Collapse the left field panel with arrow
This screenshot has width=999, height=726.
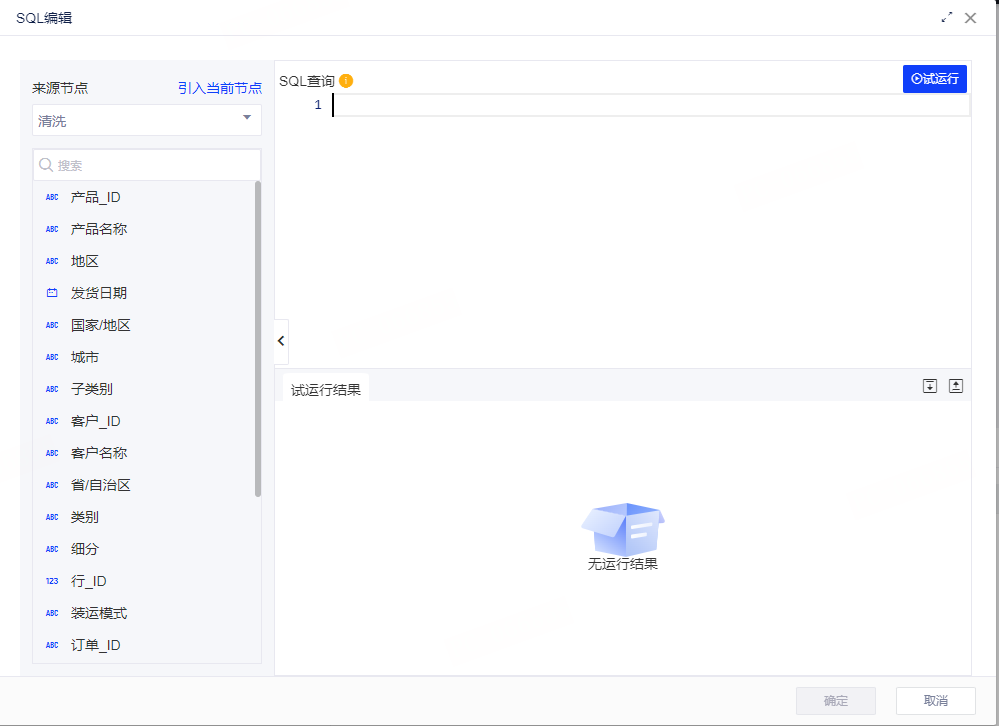tap(281, 341)
